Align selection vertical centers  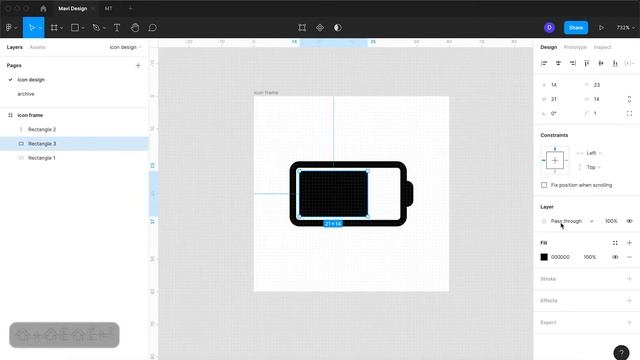tap(601, 63)
